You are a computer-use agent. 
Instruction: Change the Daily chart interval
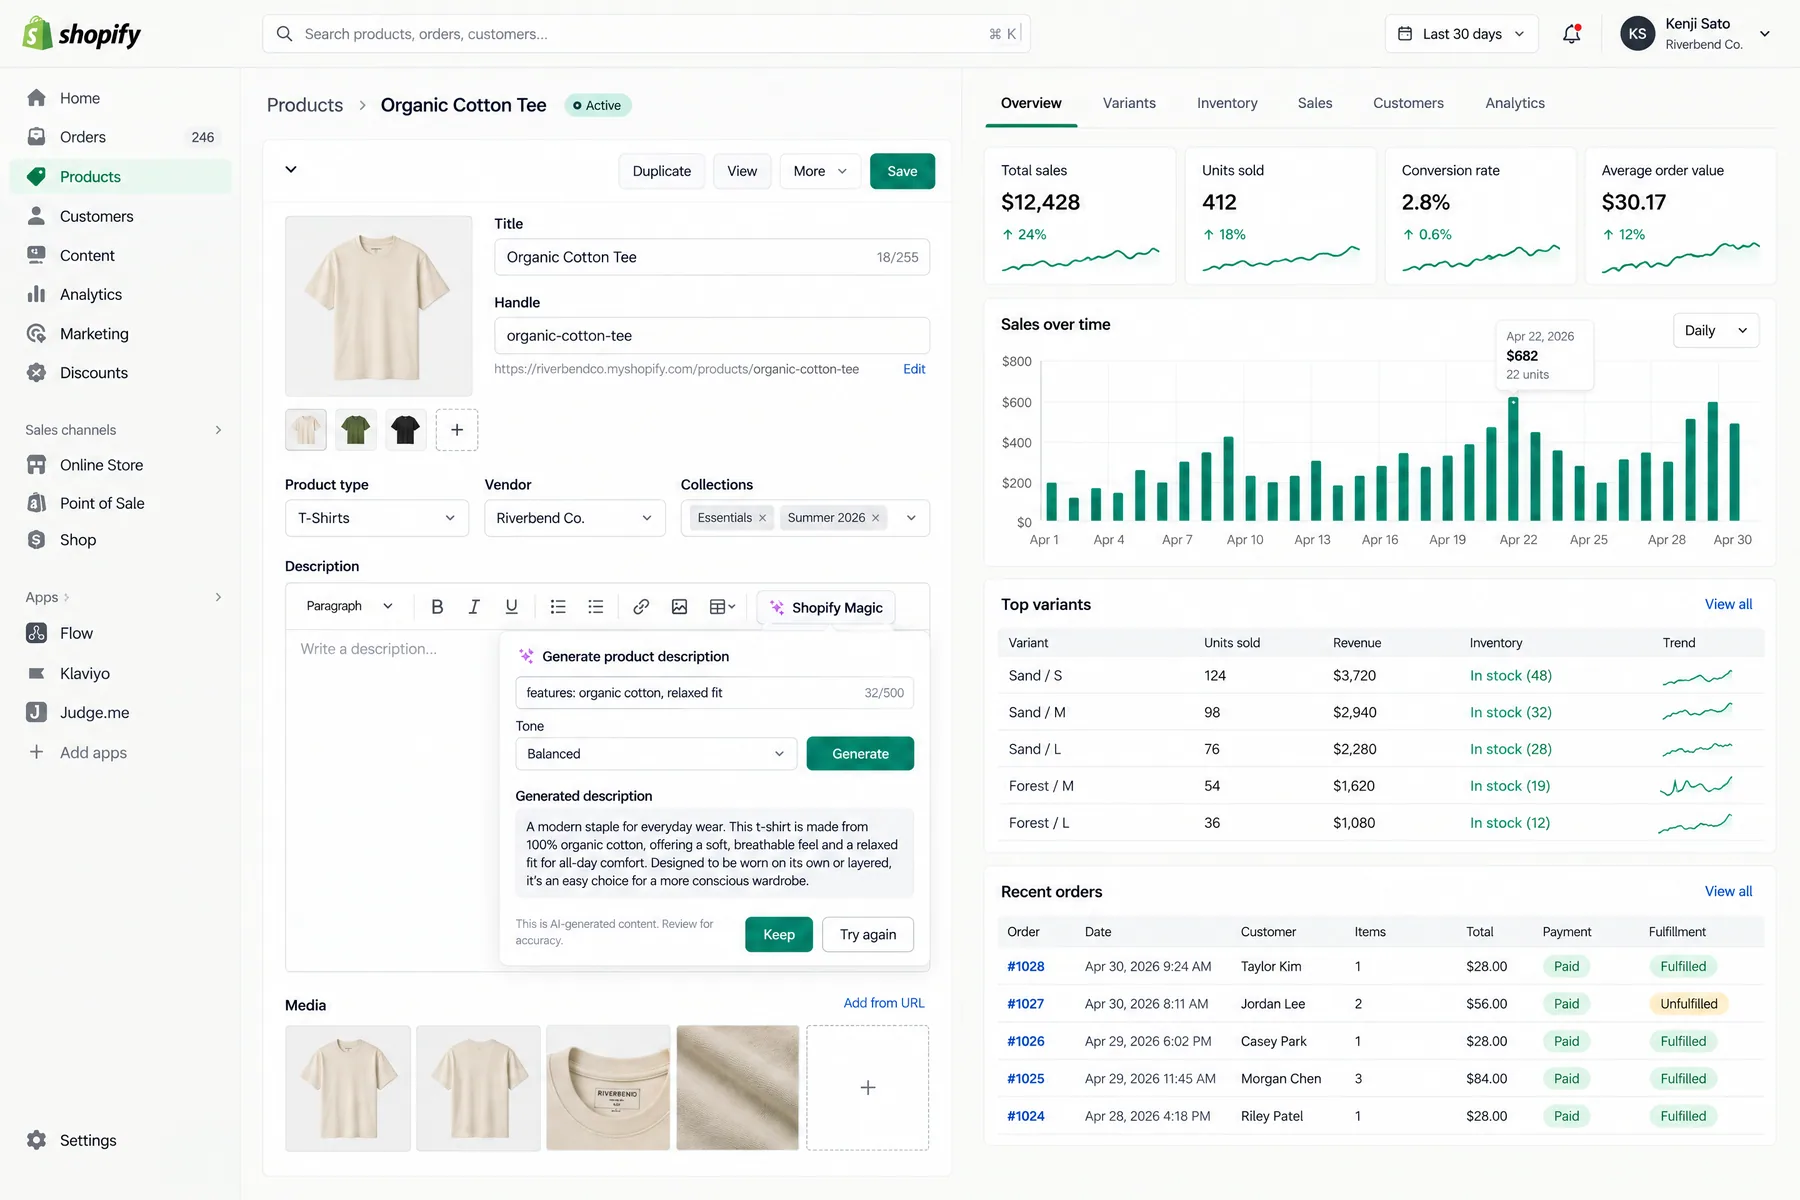tap(1716, 331)
